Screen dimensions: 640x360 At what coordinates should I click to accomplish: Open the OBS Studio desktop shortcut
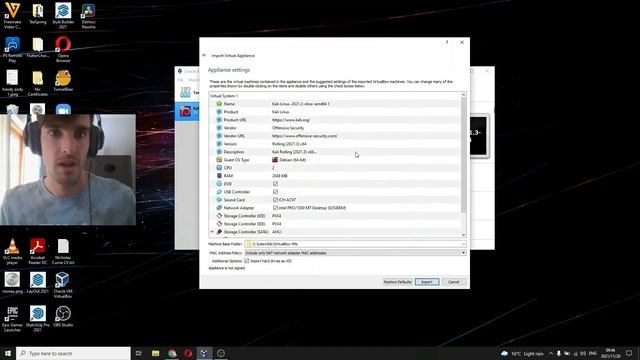tap(63, 317)
